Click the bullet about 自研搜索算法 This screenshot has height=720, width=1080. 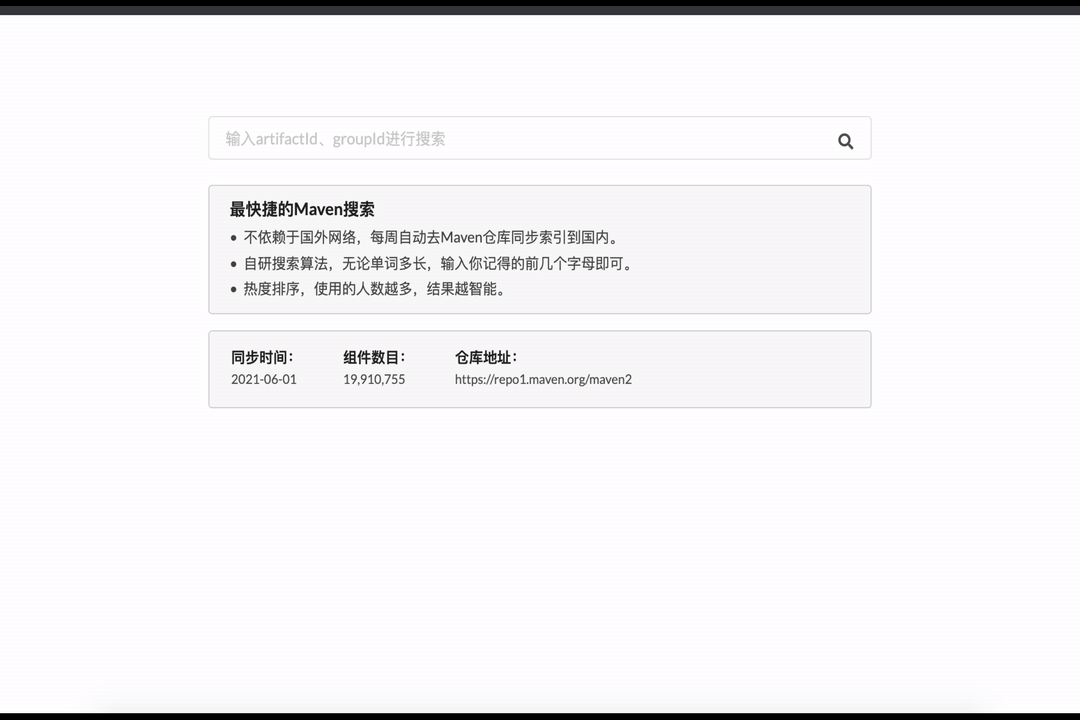click(437, 263)
